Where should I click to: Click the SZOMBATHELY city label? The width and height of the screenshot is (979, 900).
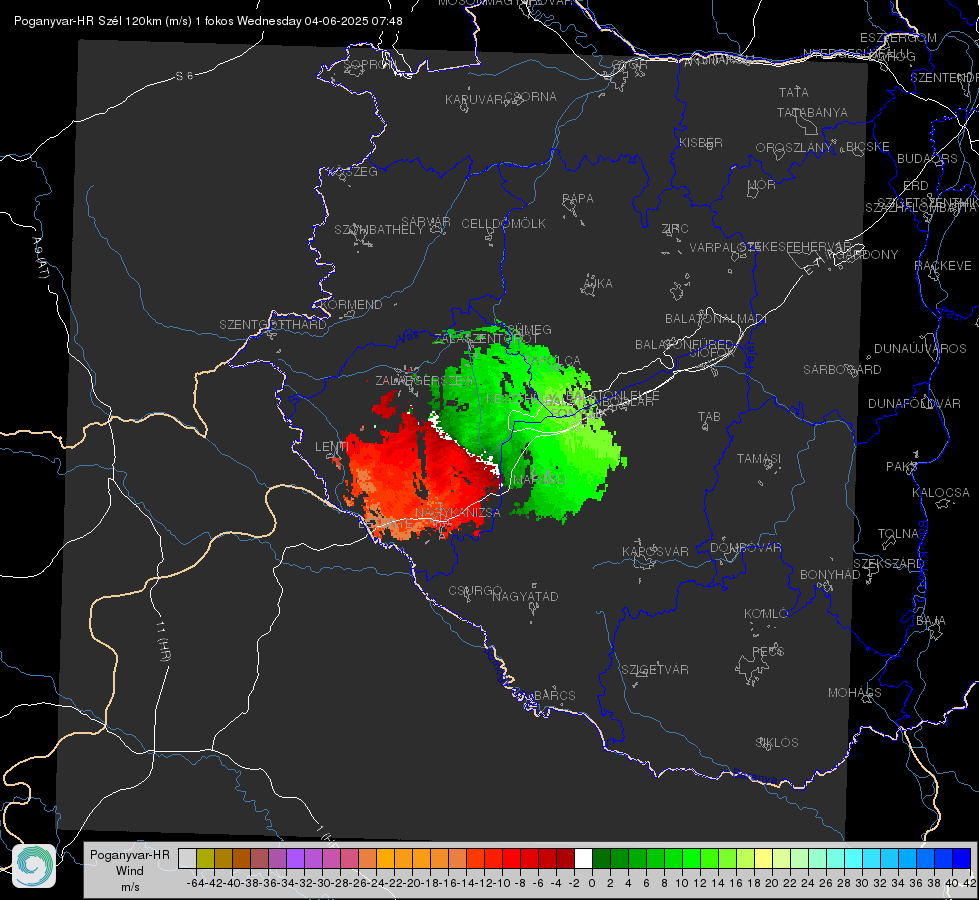pyautogui.click(x=379, y=230)
